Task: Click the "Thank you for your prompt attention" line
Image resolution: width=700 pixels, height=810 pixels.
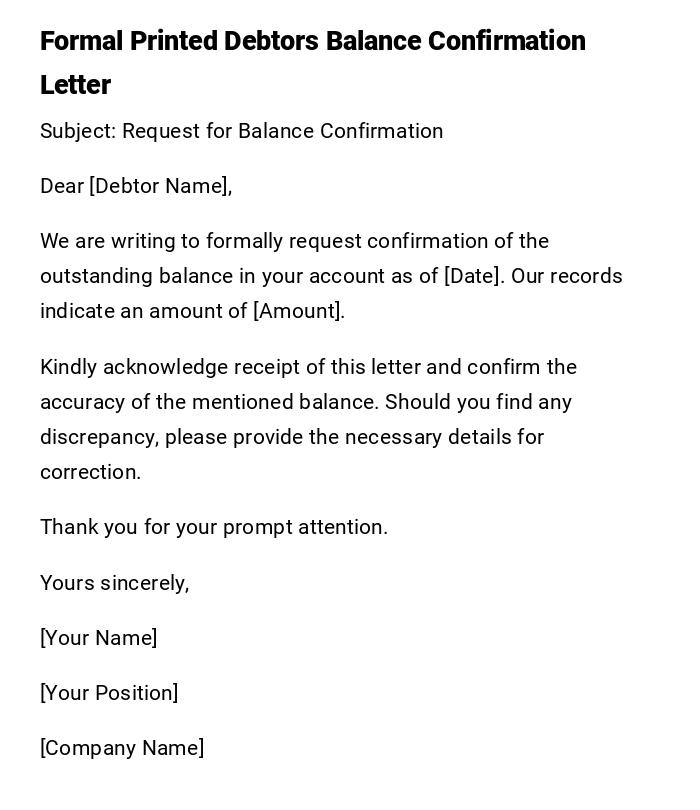Action: pos(214,527)
